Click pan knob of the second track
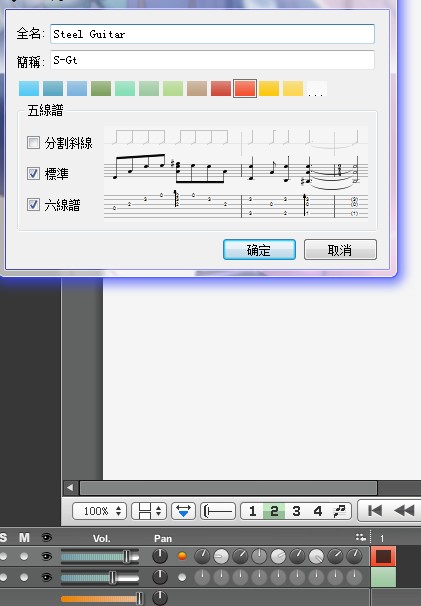421x606 pixels. pos(160,577)
